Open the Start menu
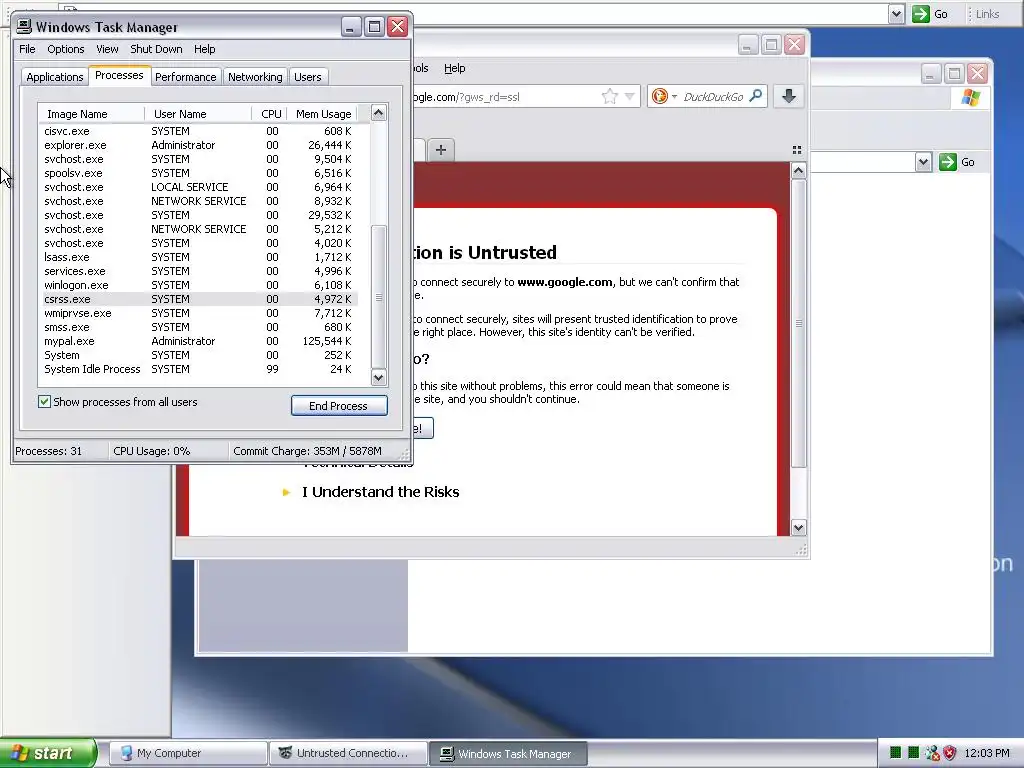1024x768 pixels. click(48, 753)
